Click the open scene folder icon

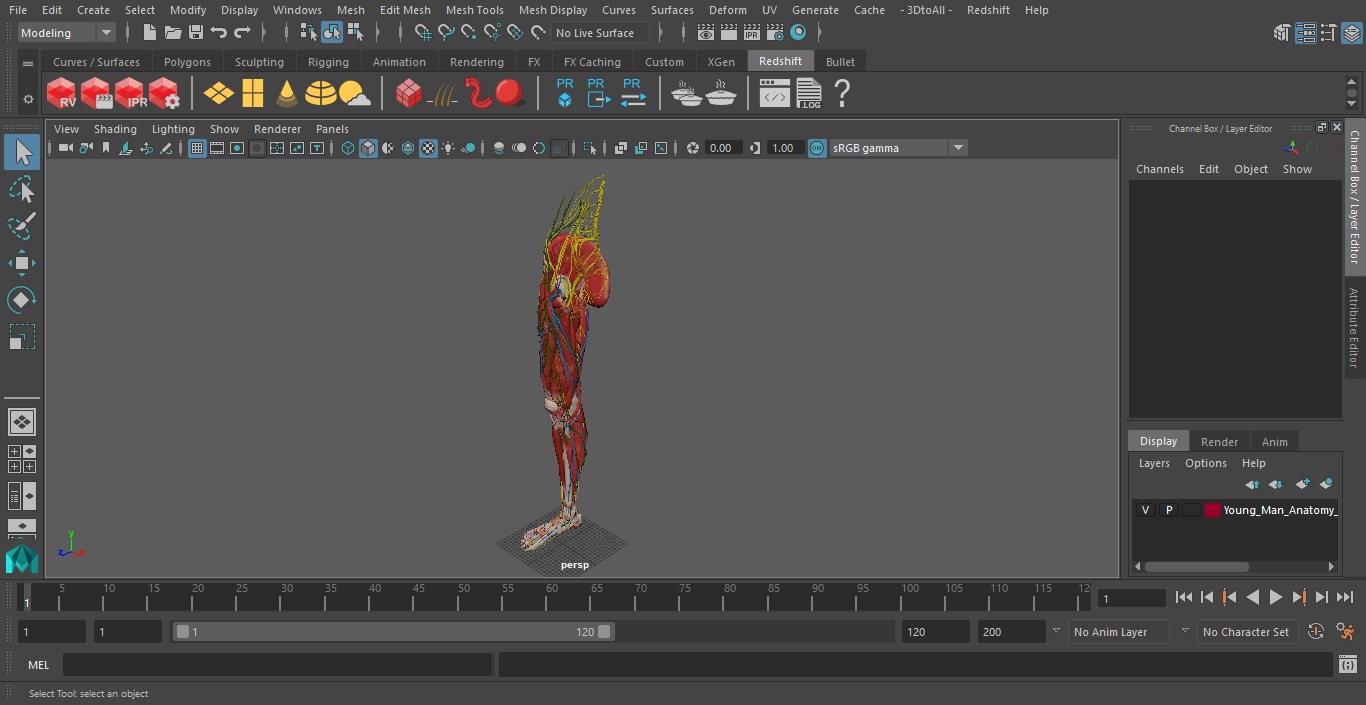point(172,33)
